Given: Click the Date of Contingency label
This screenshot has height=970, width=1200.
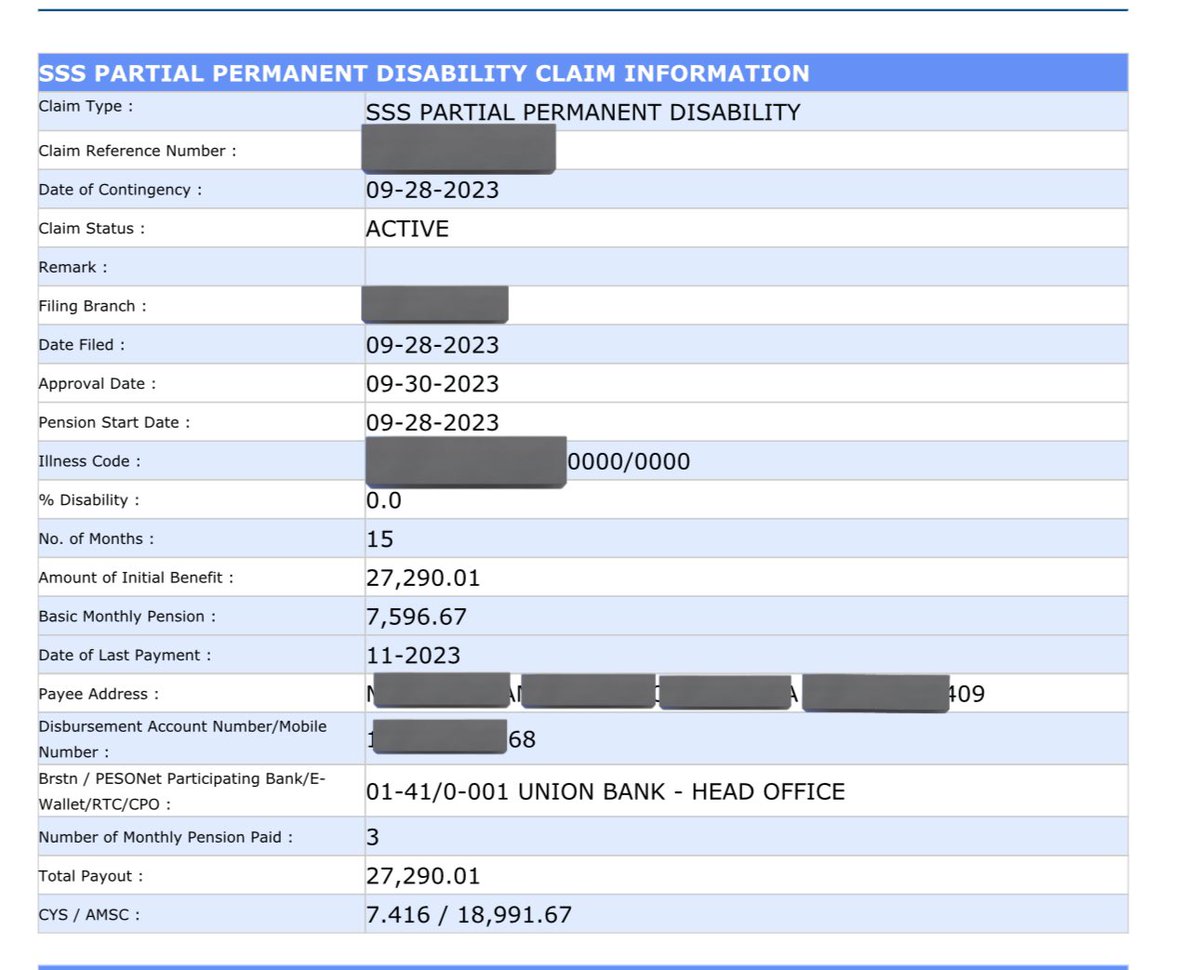Looking at the screenshot, I should pos(120,190).
